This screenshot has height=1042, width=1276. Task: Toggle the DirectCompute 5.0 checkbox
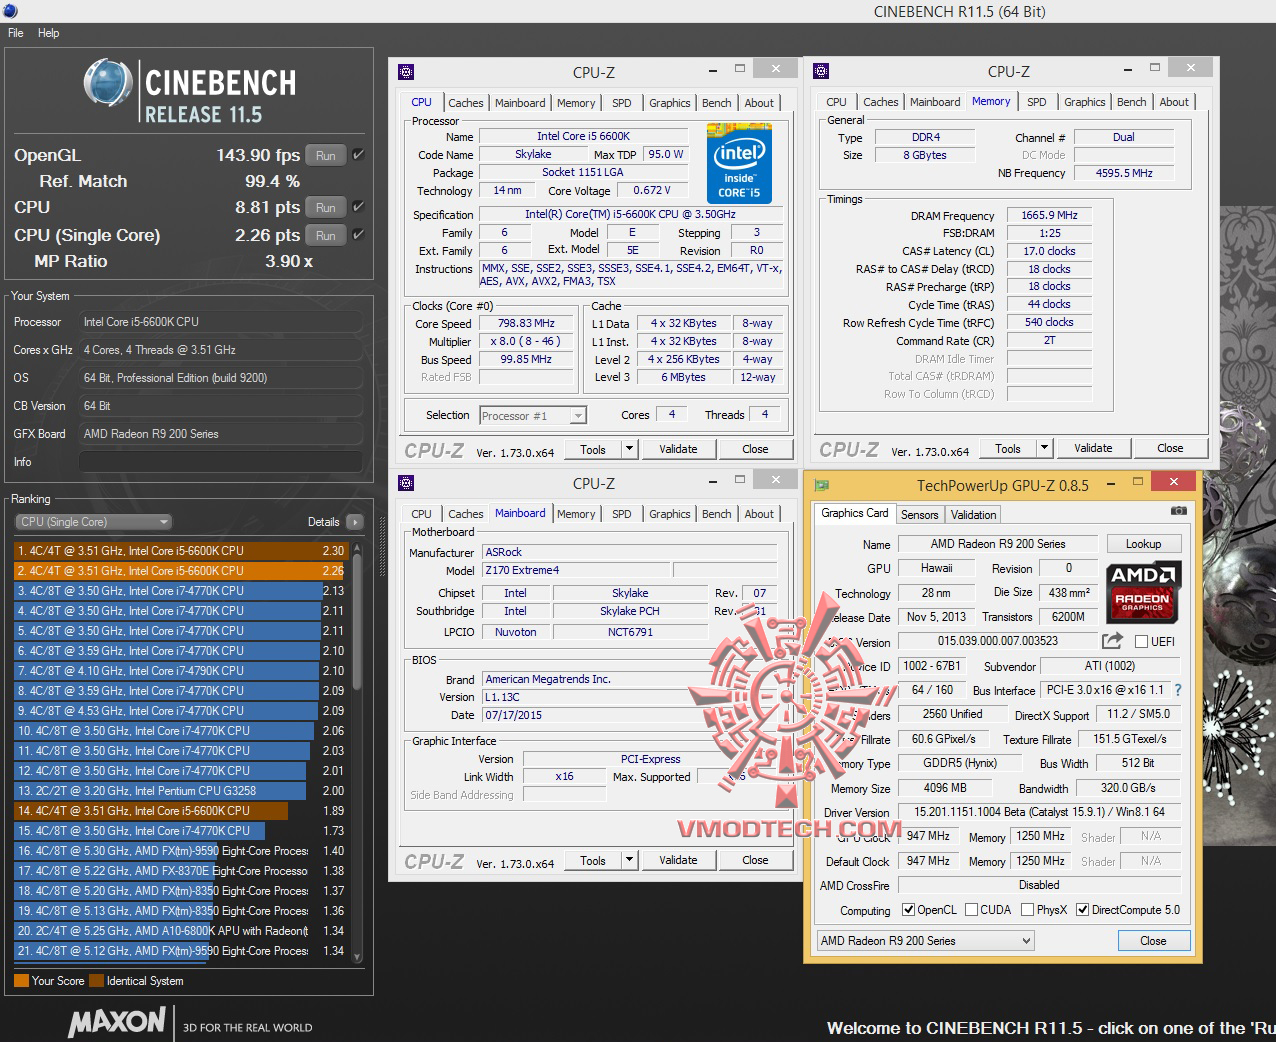(x=1082, y=910)
